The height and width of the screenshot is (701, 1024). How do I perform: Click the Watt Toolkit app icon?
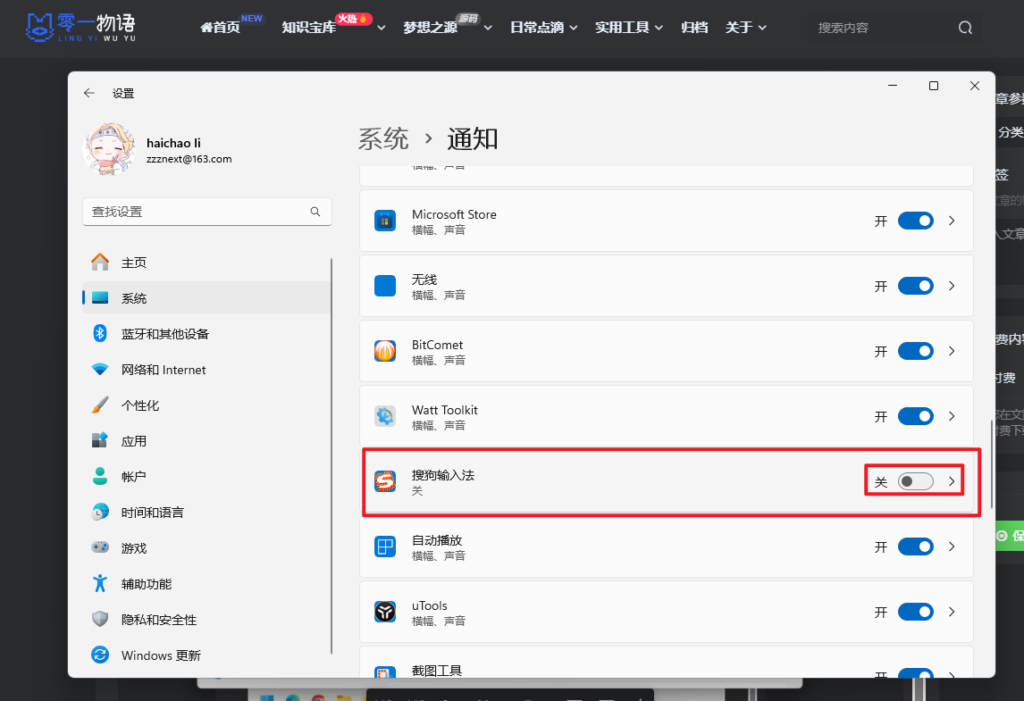click(x=385, y=416)
